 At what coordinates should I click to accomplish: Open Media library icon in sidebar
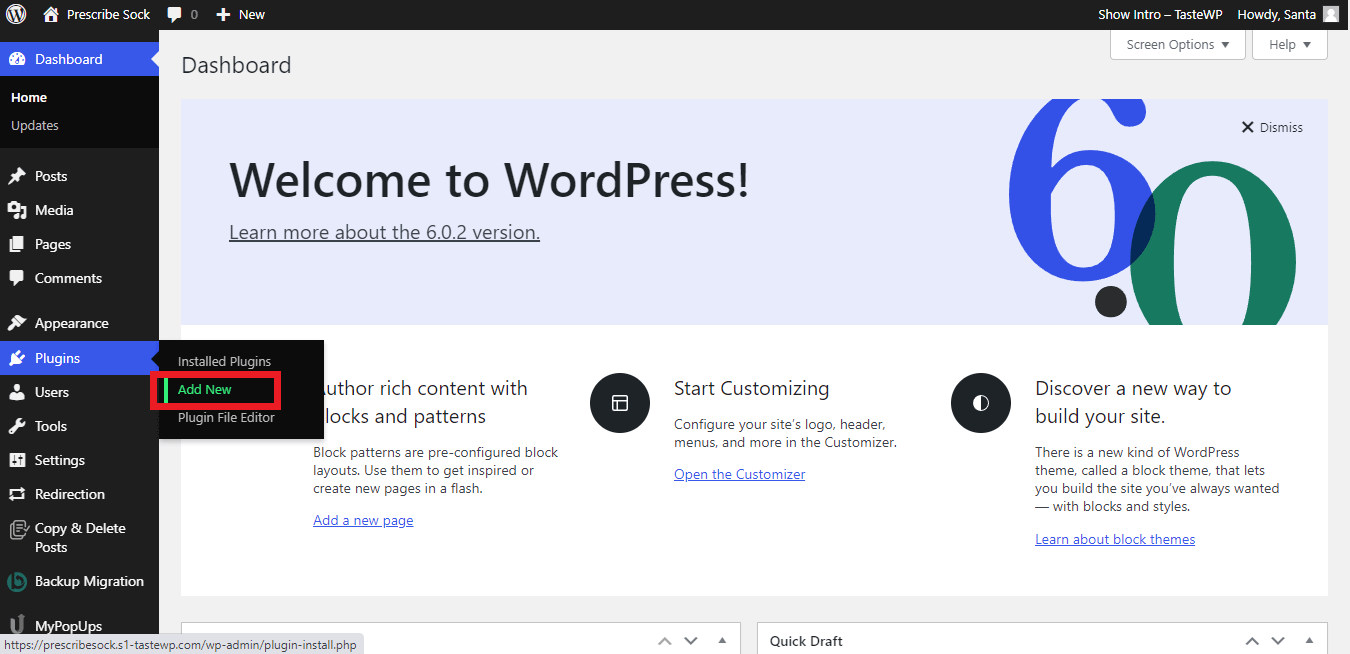point(17,210)
